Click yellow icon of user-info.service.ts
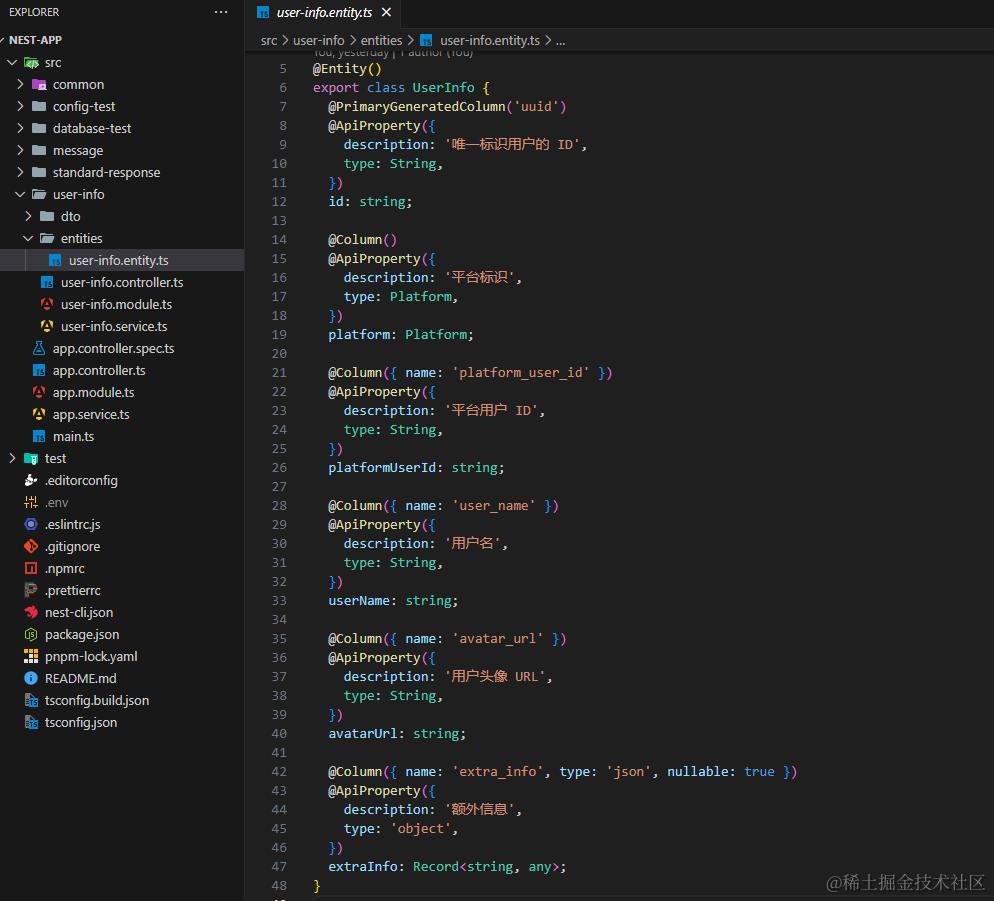Image resolution: width=994 pixels, height=901 pixels. point(47,326)
